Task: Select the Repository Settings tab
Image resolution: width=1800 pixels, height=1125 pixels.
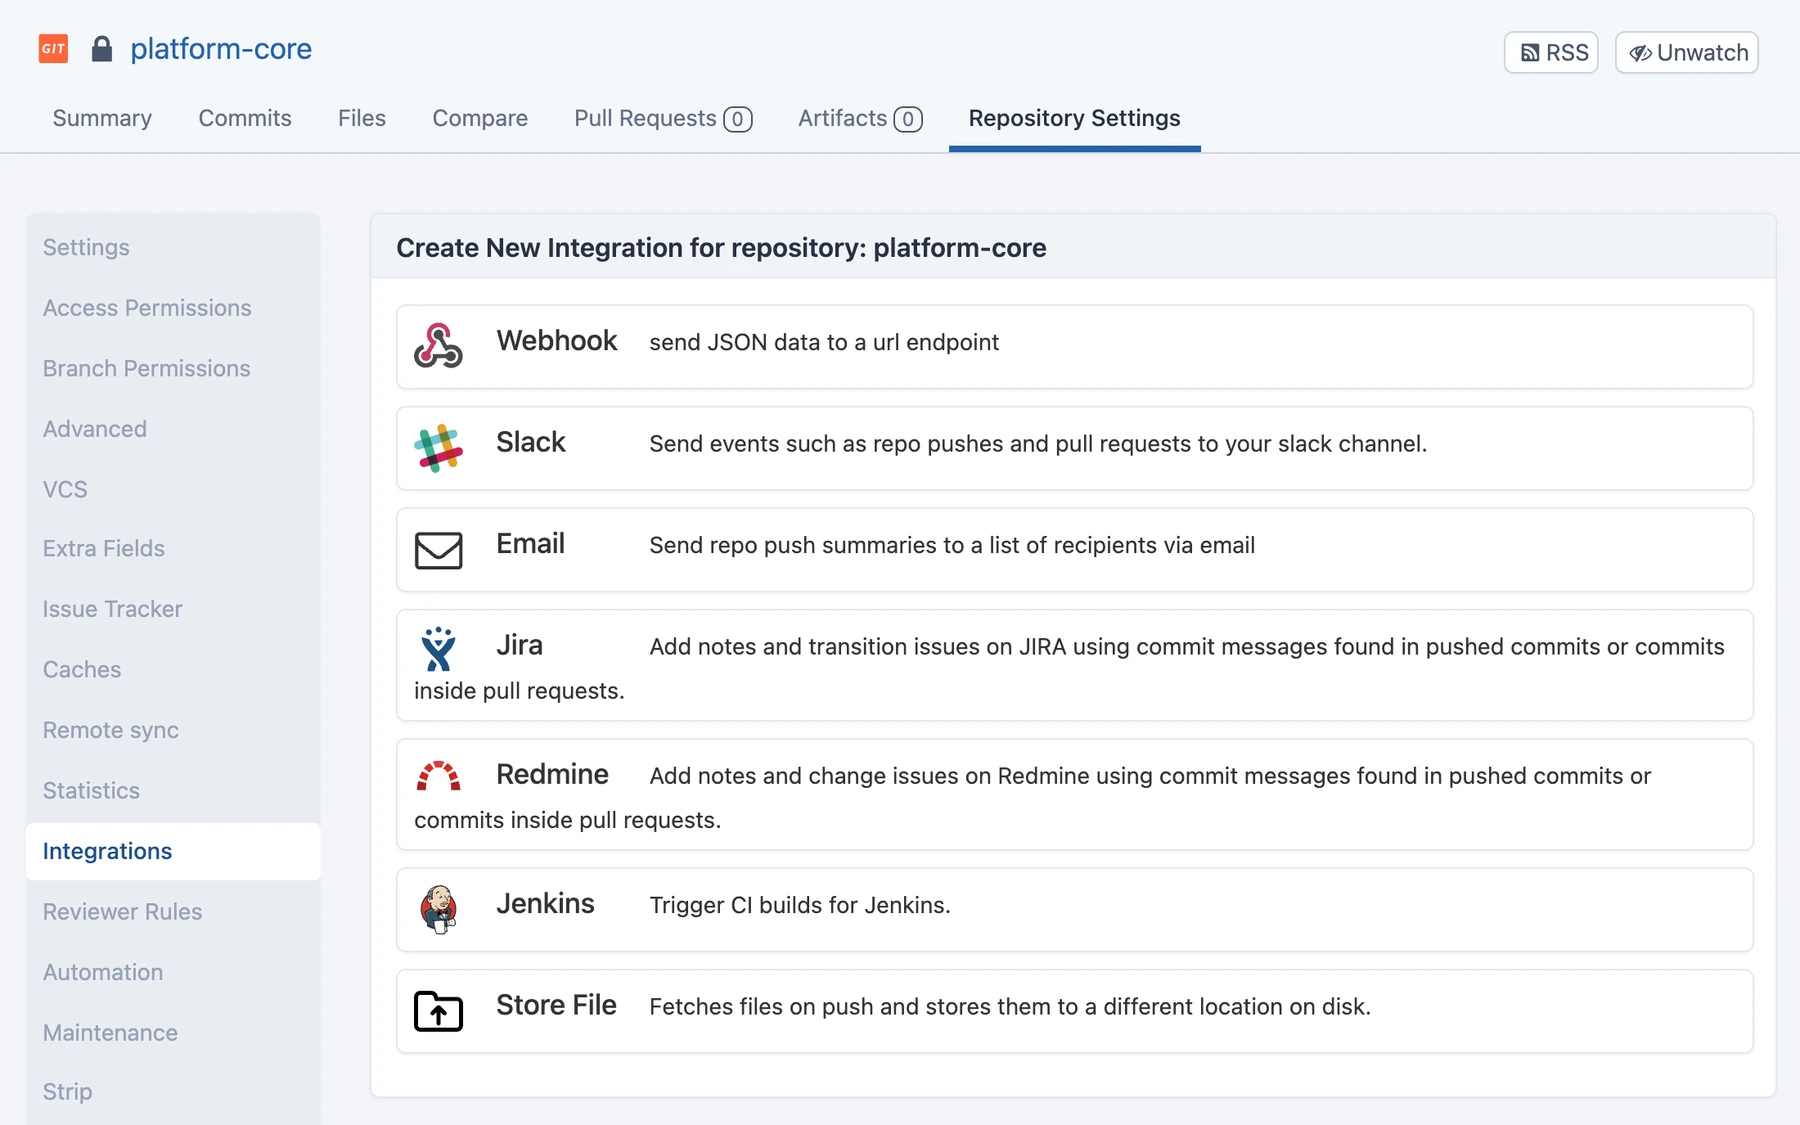Action: pos(1074,118)
